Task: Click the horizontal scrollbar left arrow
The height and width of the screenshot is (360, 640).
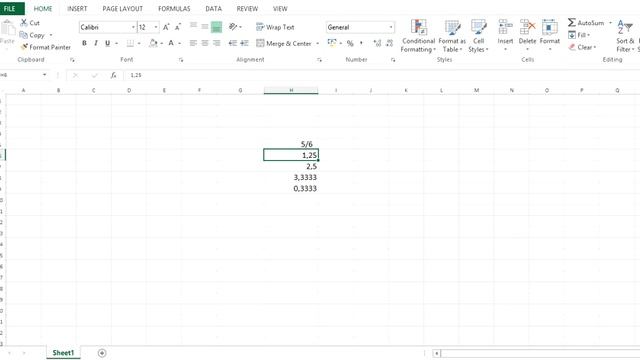Action: (436, 353)
